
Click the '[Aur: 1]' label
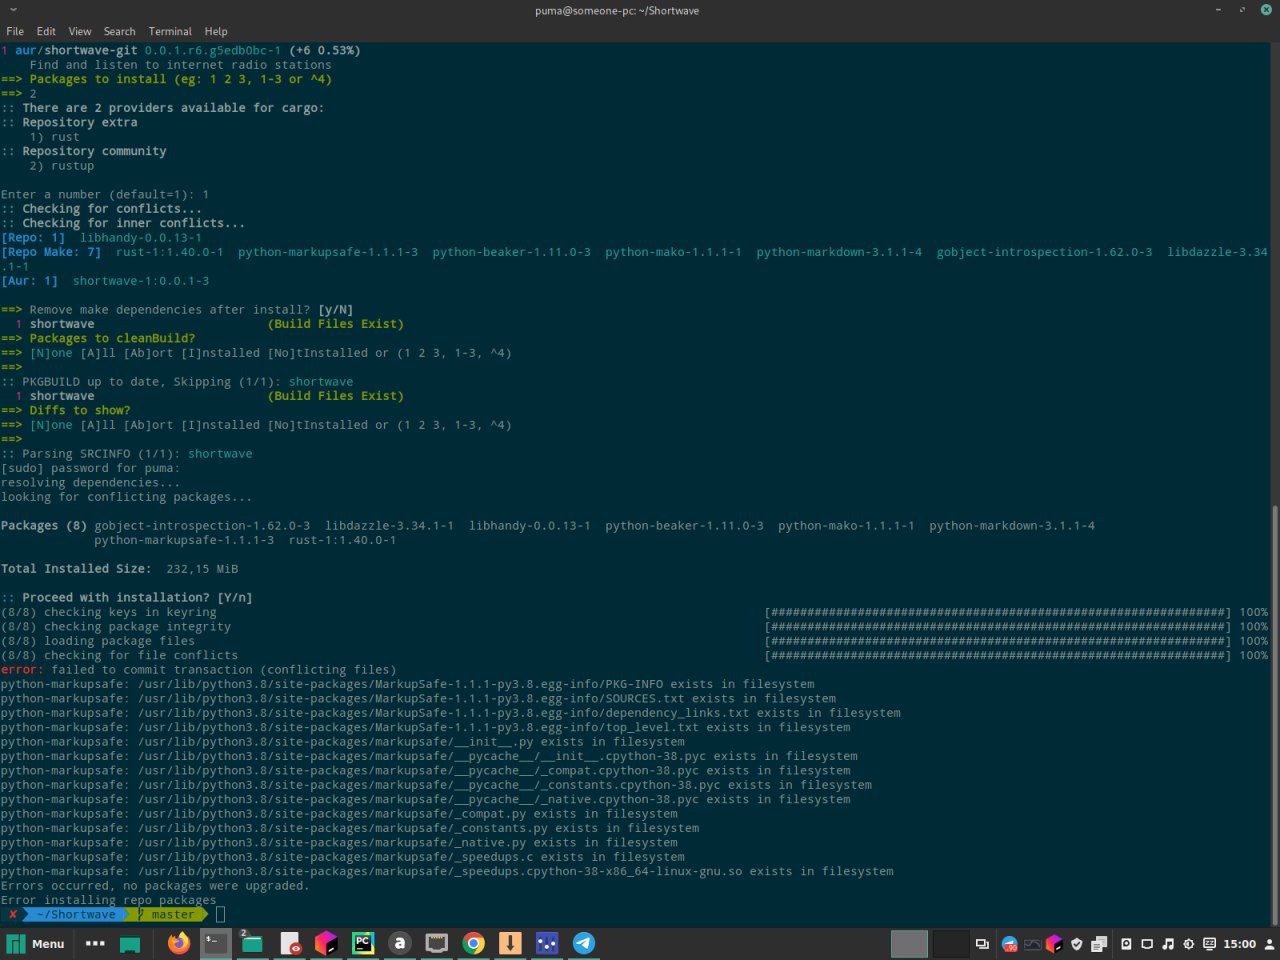(29, 281)
